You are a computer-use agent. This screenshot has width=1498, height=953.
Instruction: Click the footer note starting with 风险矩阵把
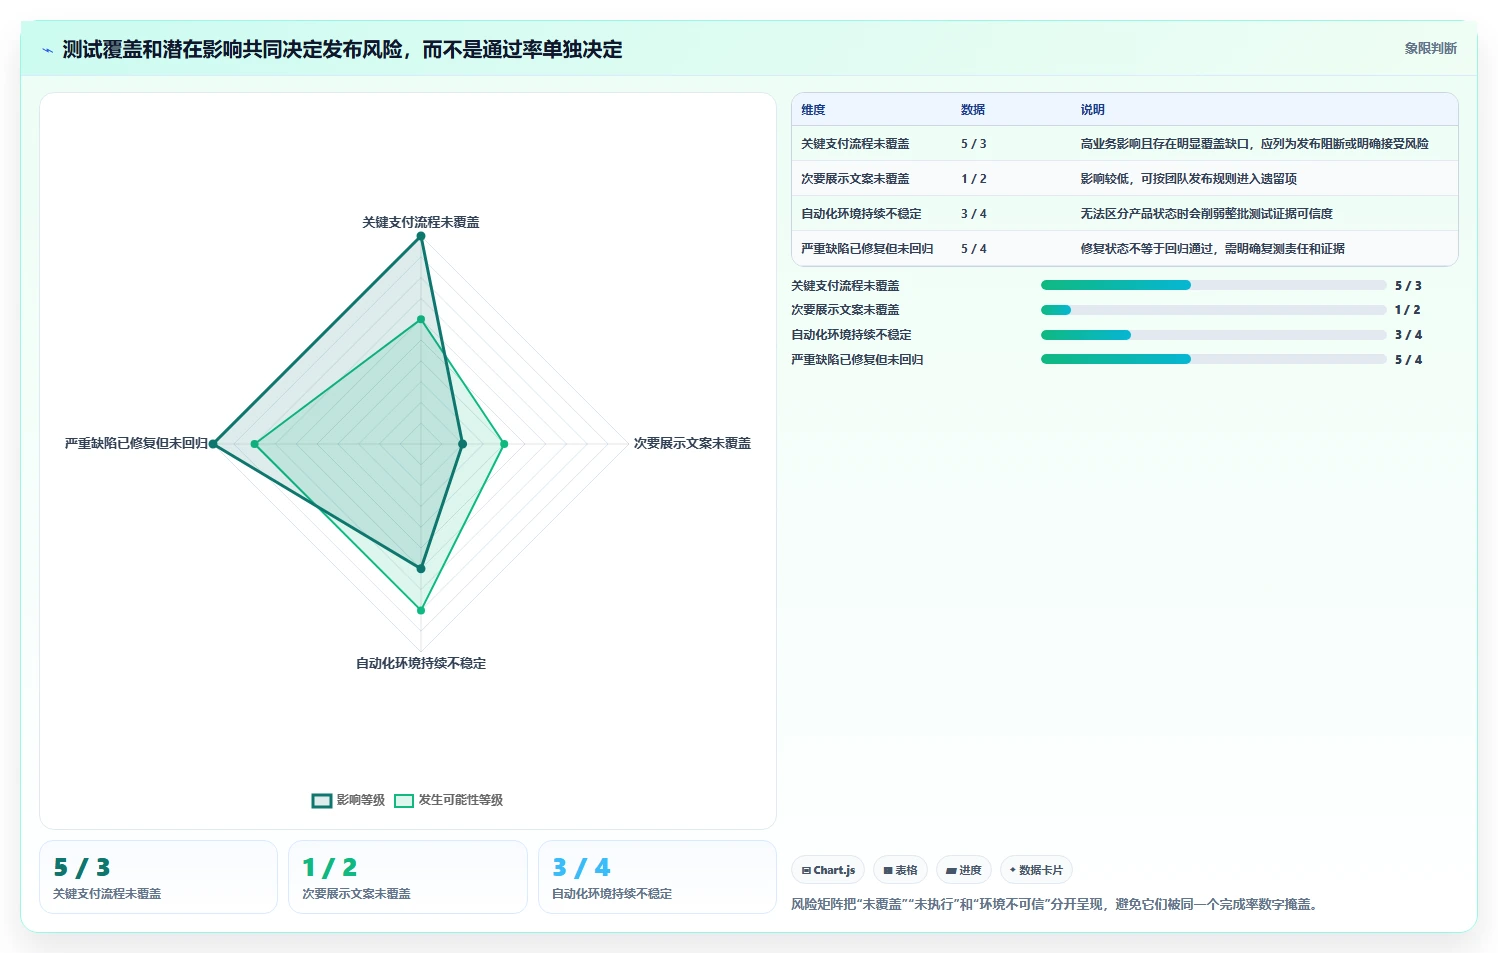click(x=1056, y=904)
